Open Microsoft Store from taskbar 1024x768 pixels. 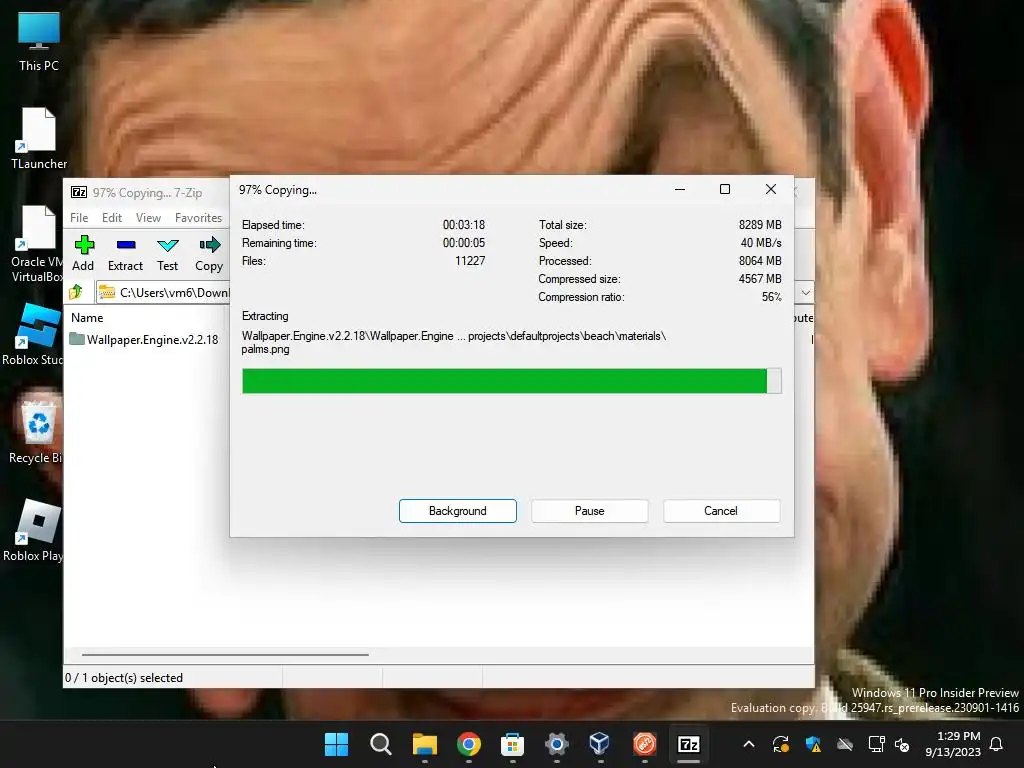512,744
